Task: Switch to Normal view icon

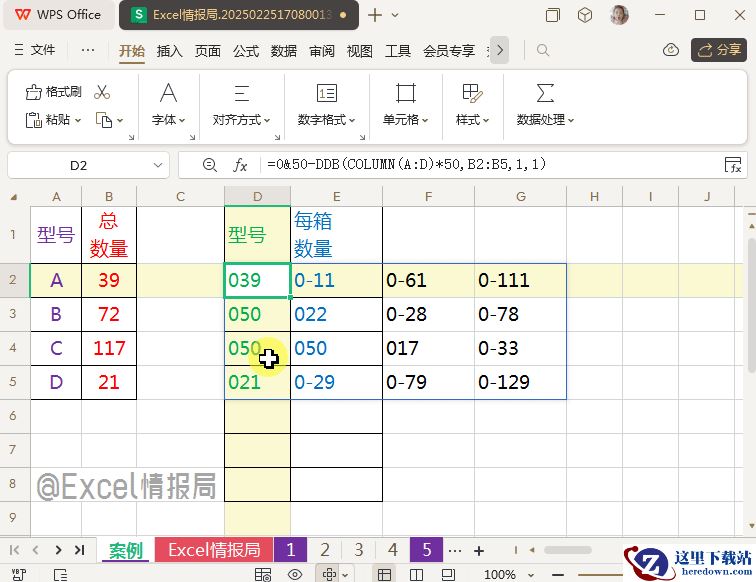Action: click(384, 574)
